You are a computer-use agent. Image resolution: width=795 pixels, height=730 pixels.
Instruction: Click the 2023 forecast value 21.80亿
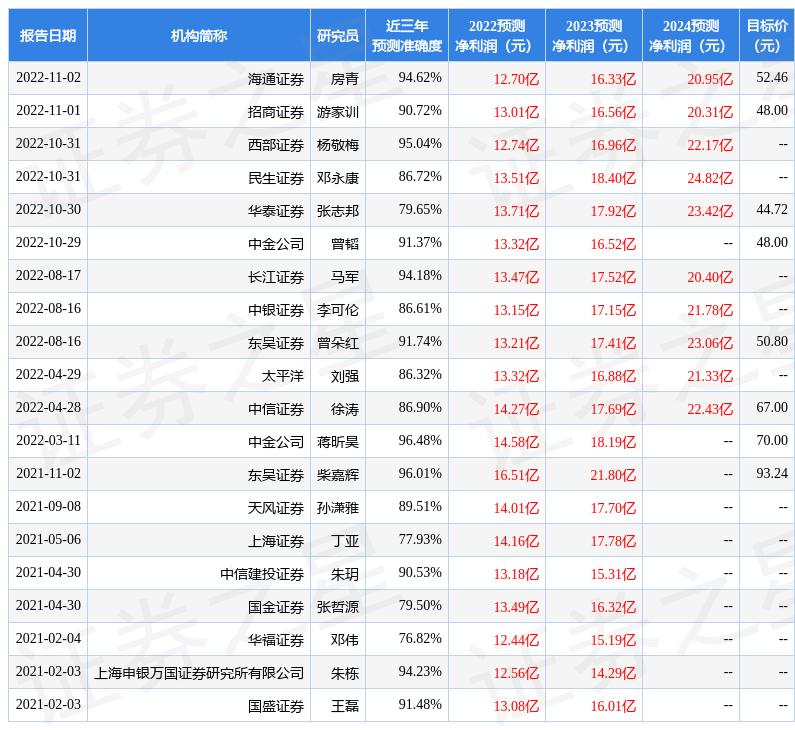pos(613,475)
